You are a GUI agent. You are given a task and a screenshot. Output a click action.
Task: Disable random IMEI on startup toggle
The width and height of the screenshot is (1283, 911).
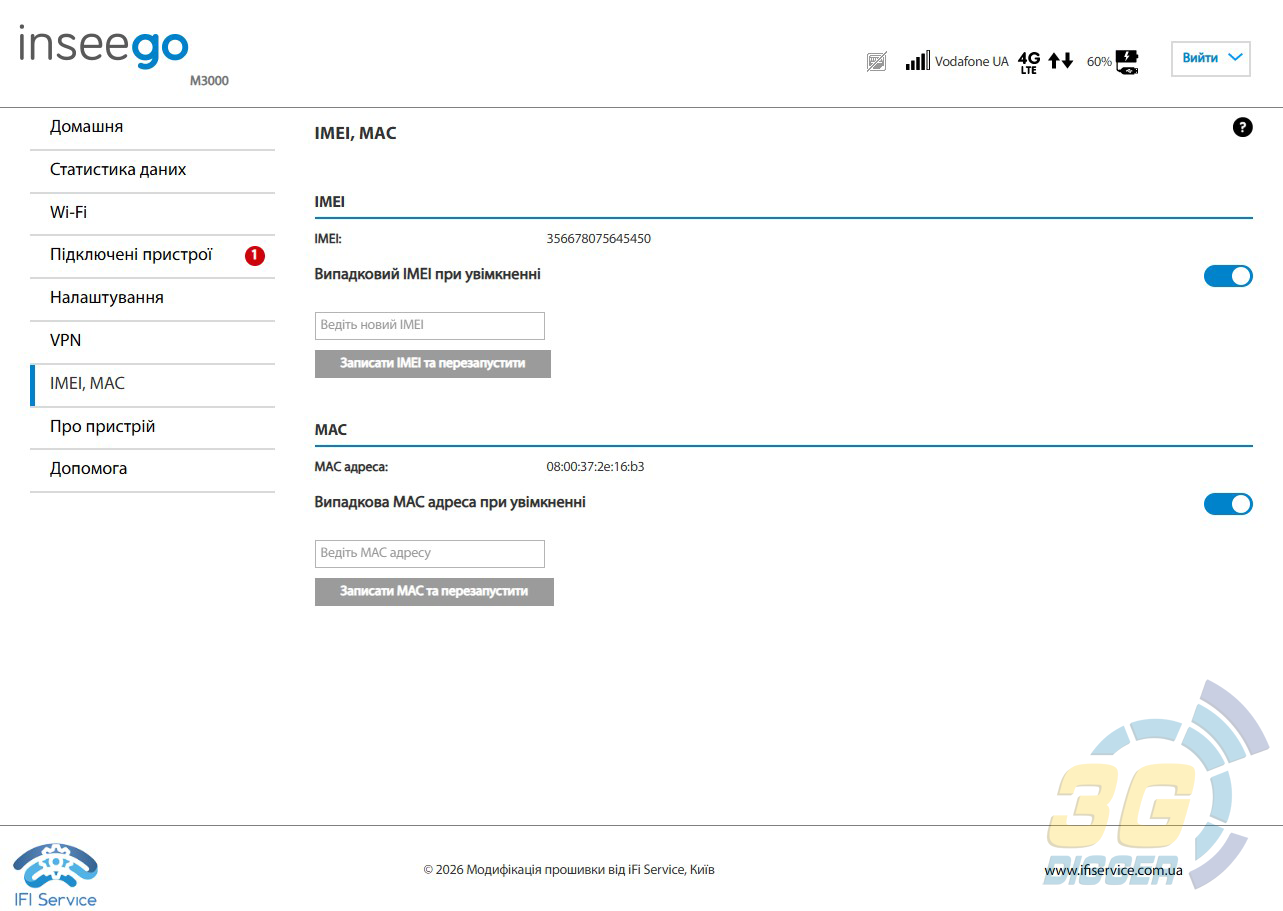[1228, 276]
